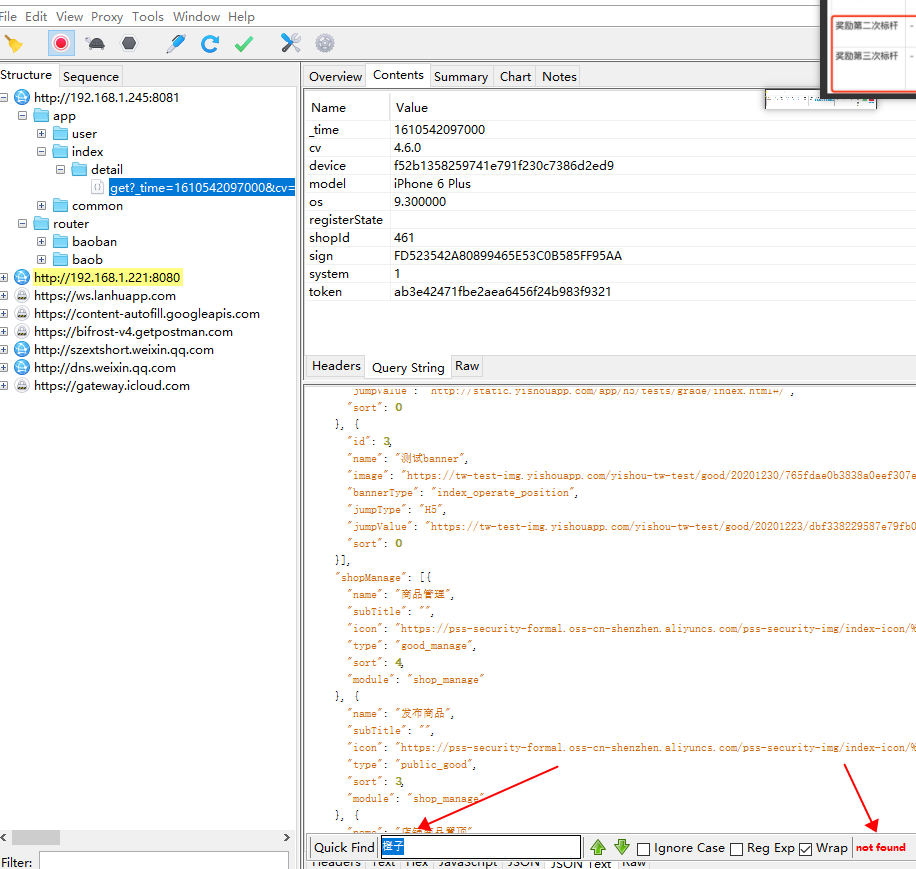Click the globe icon beside dns.weixin.qq.com
This screenshot has height=869, width=916.
22,368
